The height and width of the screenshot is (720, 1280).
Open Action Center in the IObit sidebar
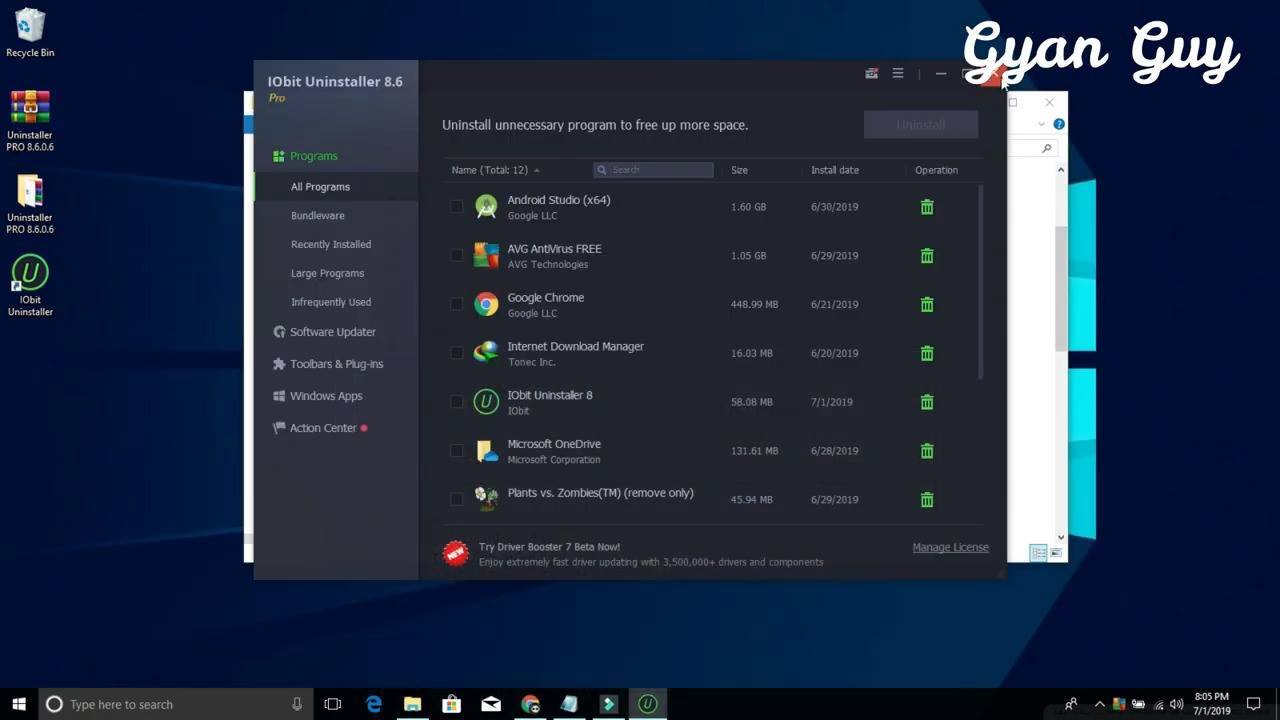(x=320, y=428)
